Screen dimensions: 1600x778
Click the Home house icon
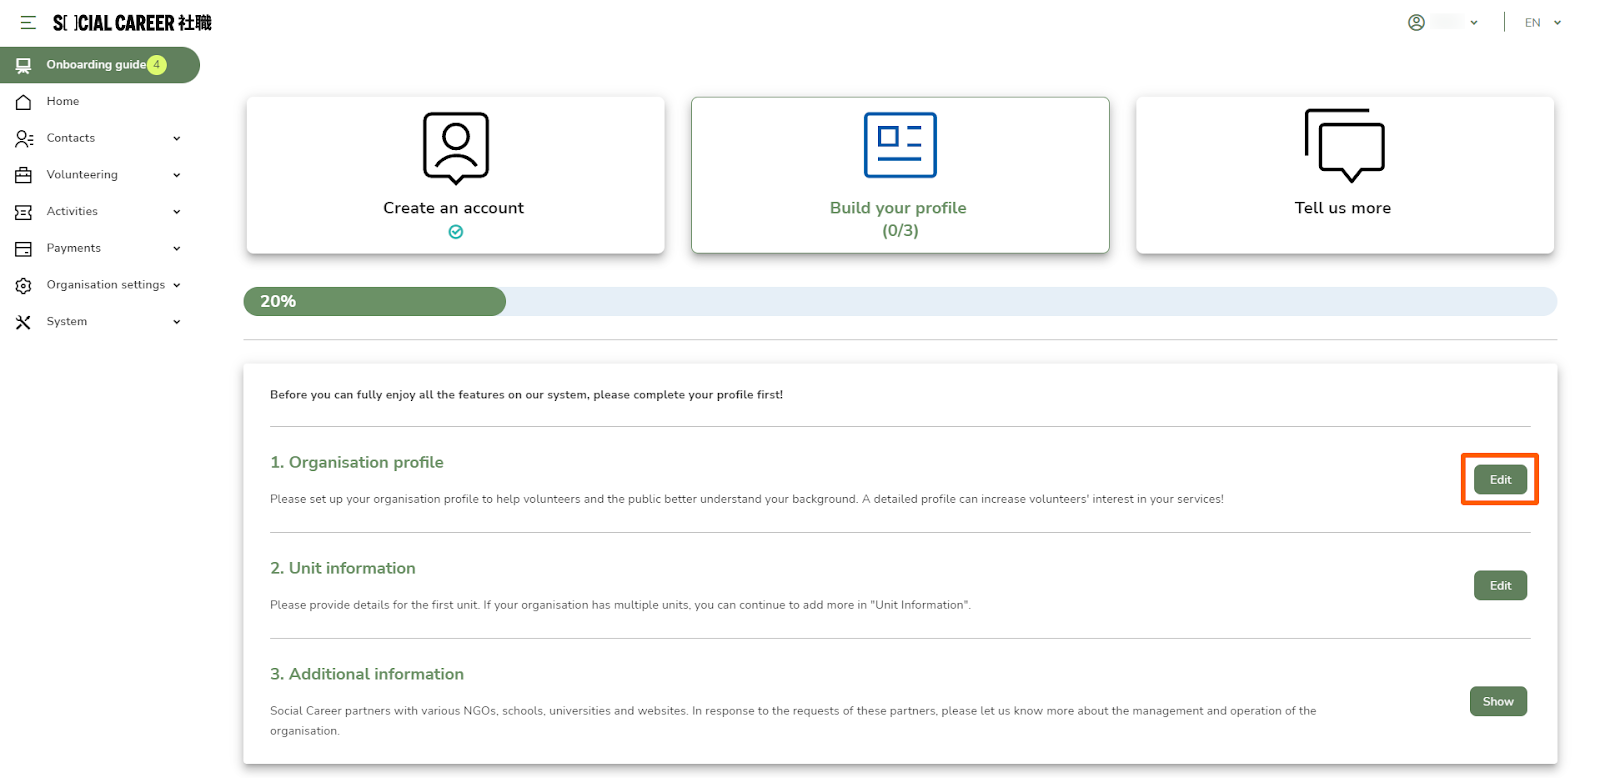point(24,102)
